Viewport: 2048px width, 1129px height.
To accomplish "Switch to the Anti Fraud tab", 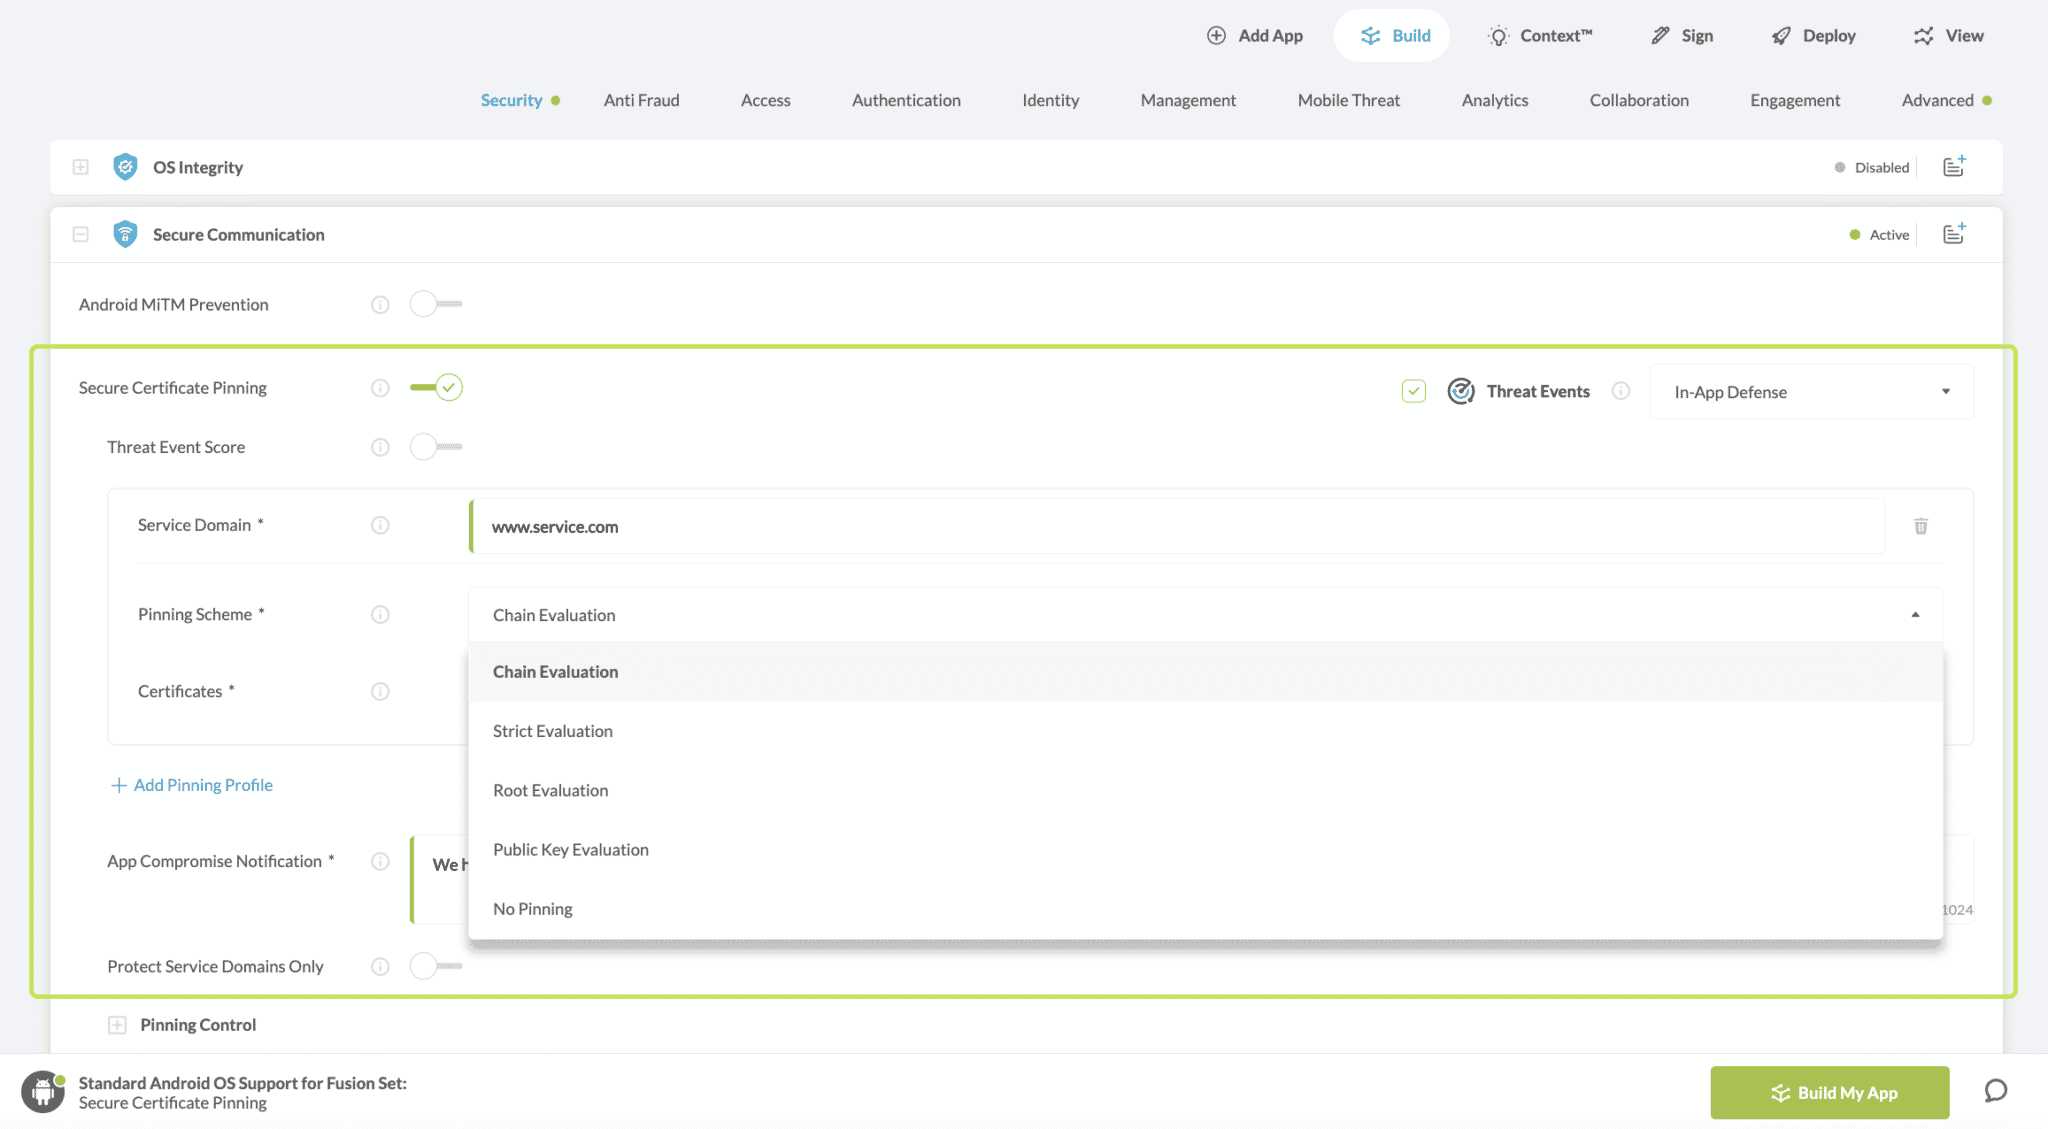I will tap(641, 100).
